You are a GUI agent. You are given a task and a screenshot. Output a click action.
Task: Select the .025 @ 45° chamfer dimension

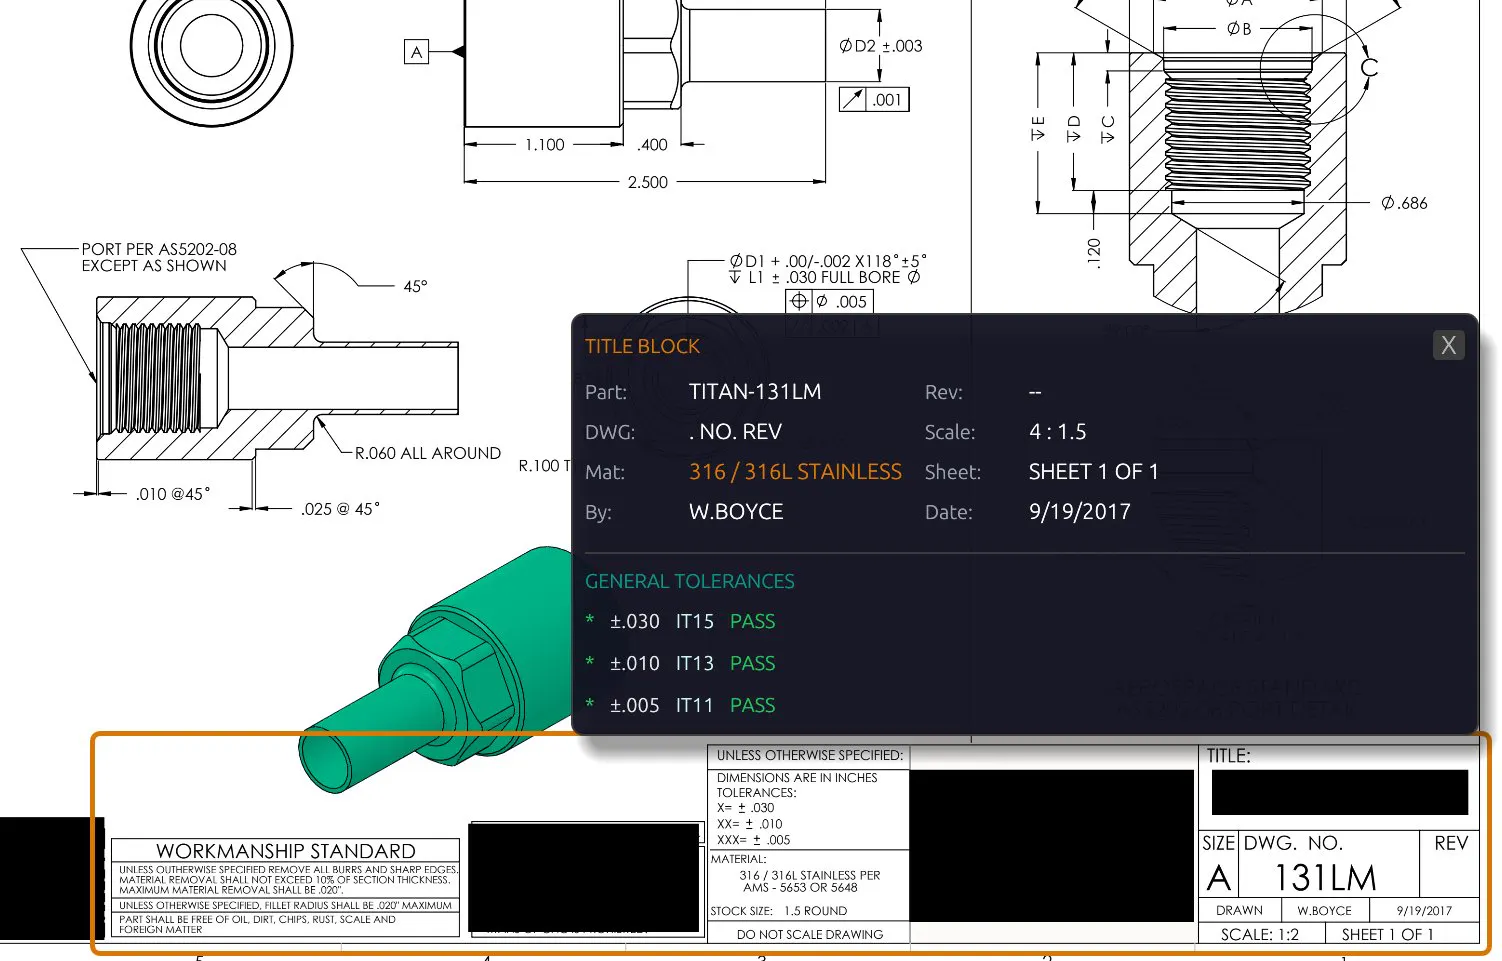click(340, 509)
